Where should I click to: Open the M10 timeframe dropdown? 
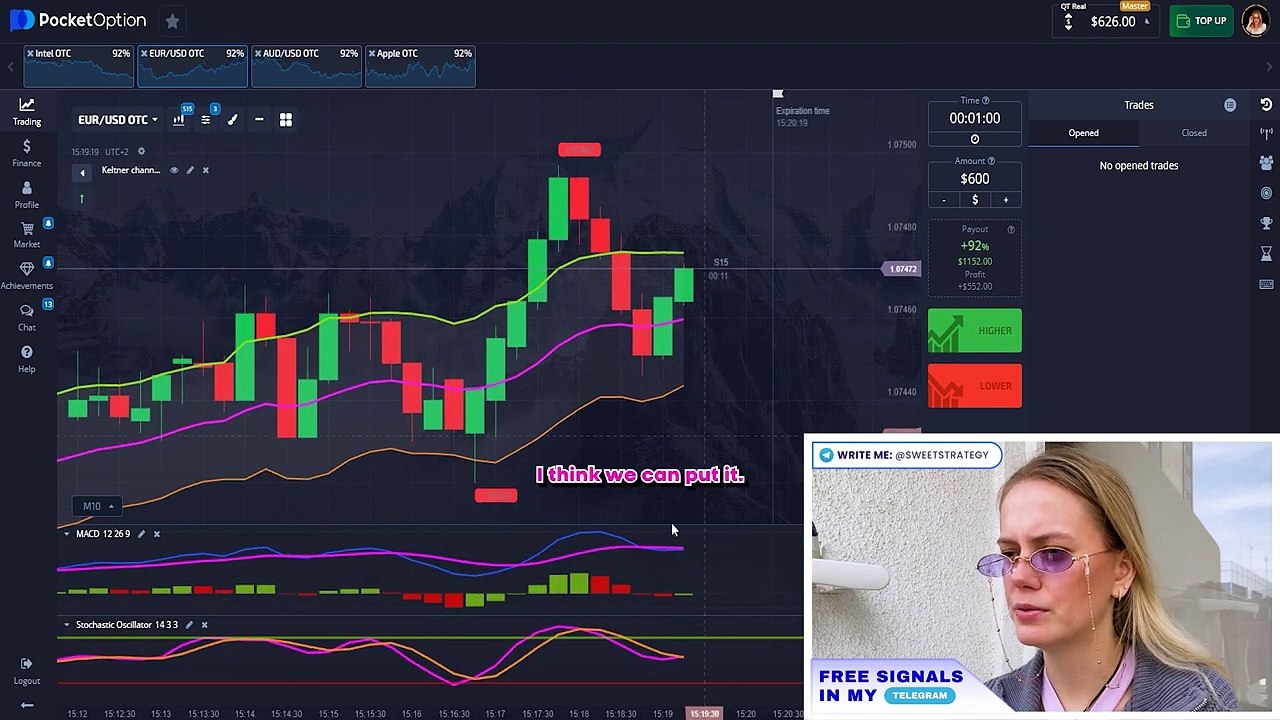click(98, 506)
